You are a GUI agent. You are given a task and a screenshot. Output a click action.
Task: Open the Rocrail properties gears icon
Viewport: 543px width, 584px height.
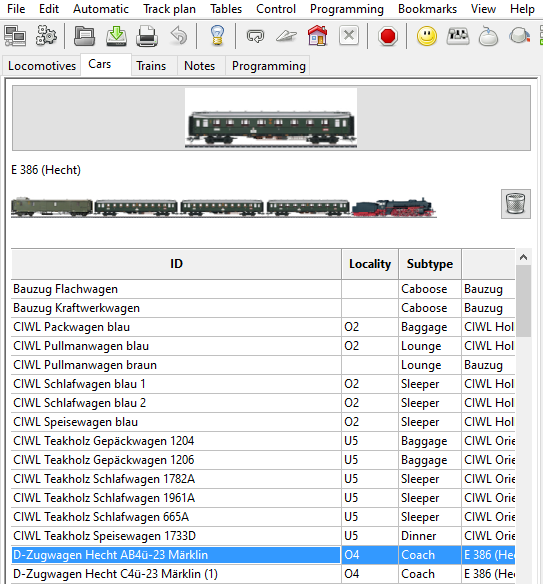click(x=46, y=36)
